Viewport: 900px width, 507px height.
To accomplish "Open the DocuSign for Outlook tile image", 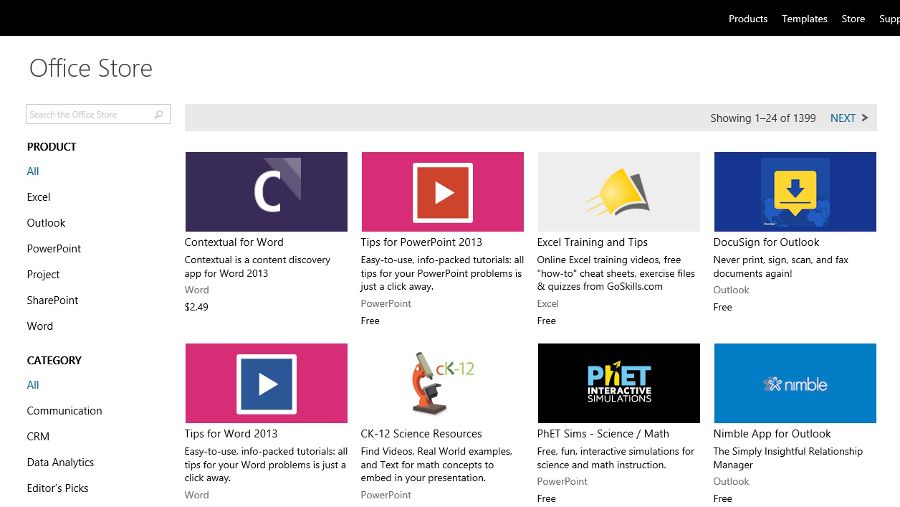I will [795, 192].
